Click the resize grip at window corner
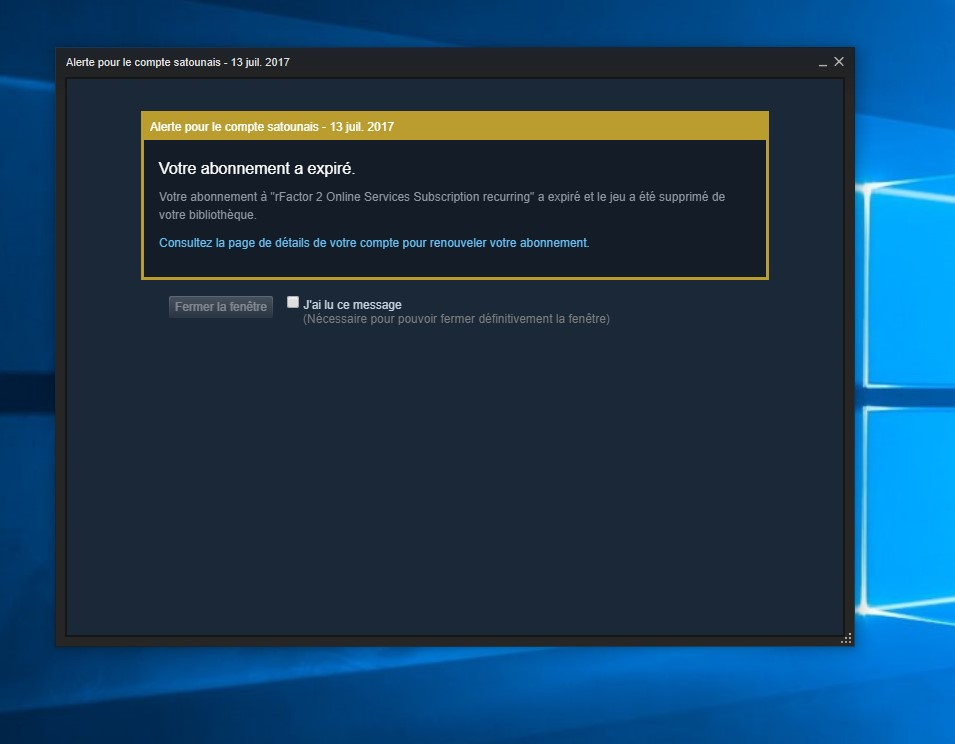955x744 pixels. pos(846,638)
